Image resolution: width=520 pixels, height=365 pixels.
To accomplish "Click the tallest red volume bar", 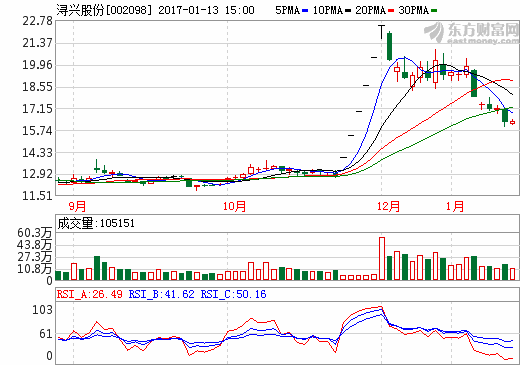I will click(x=382, y=258).
